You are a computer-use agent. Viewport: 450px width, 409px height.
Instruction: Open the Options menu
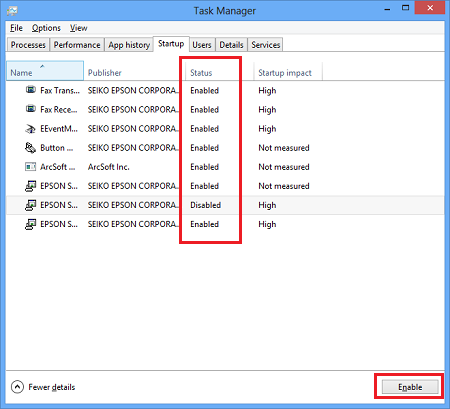pos(46,28)
